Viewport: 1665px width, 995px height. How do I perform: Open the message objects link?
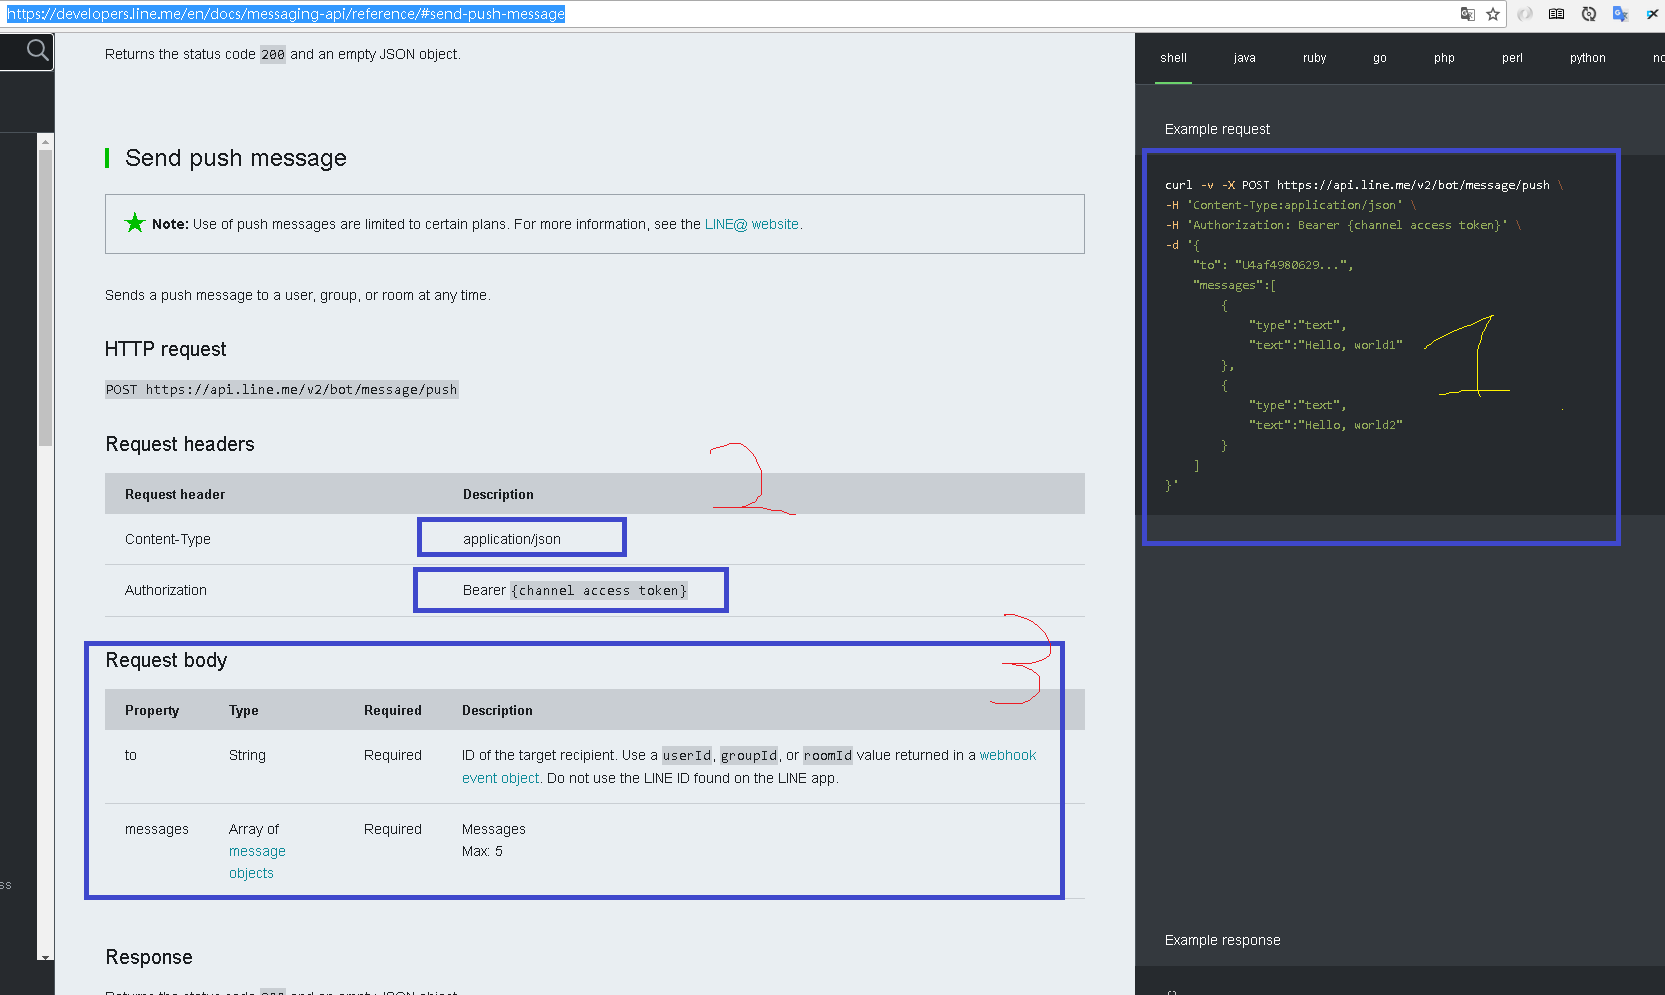click(257, 851)
